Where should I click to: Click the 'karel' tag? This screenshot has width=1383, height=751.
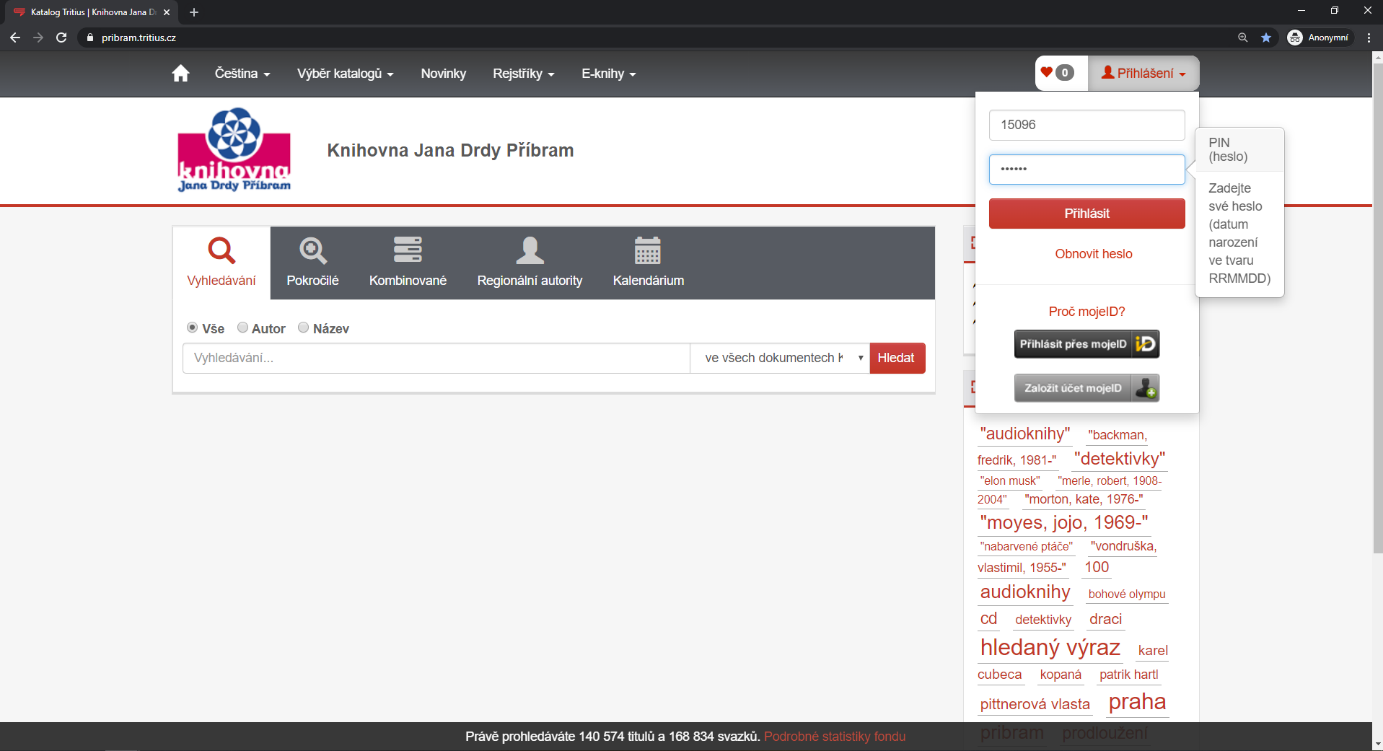(x=1153, y=651)
